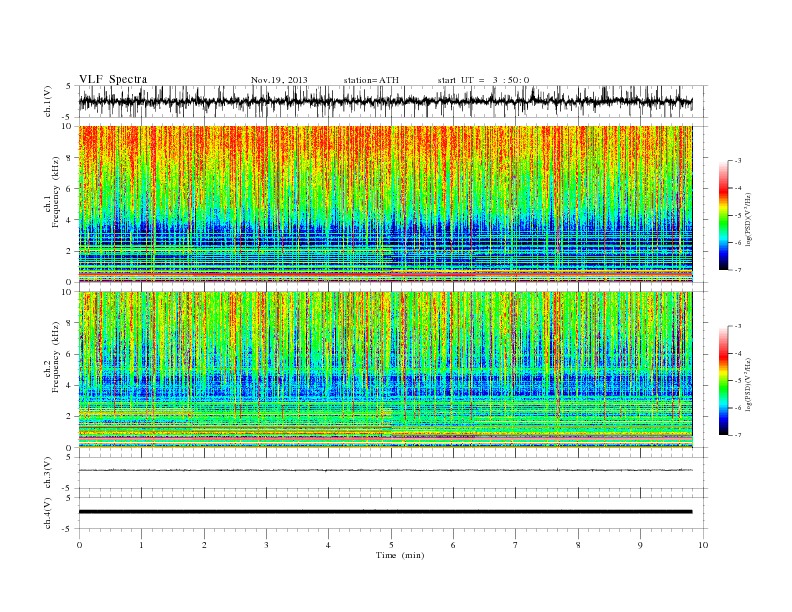Viewport: 792px width, 612px height.
Task: Select the ch.1 "Frequency (kHz)" axis label
Action: pyautogui.click(x=56, y=192)
